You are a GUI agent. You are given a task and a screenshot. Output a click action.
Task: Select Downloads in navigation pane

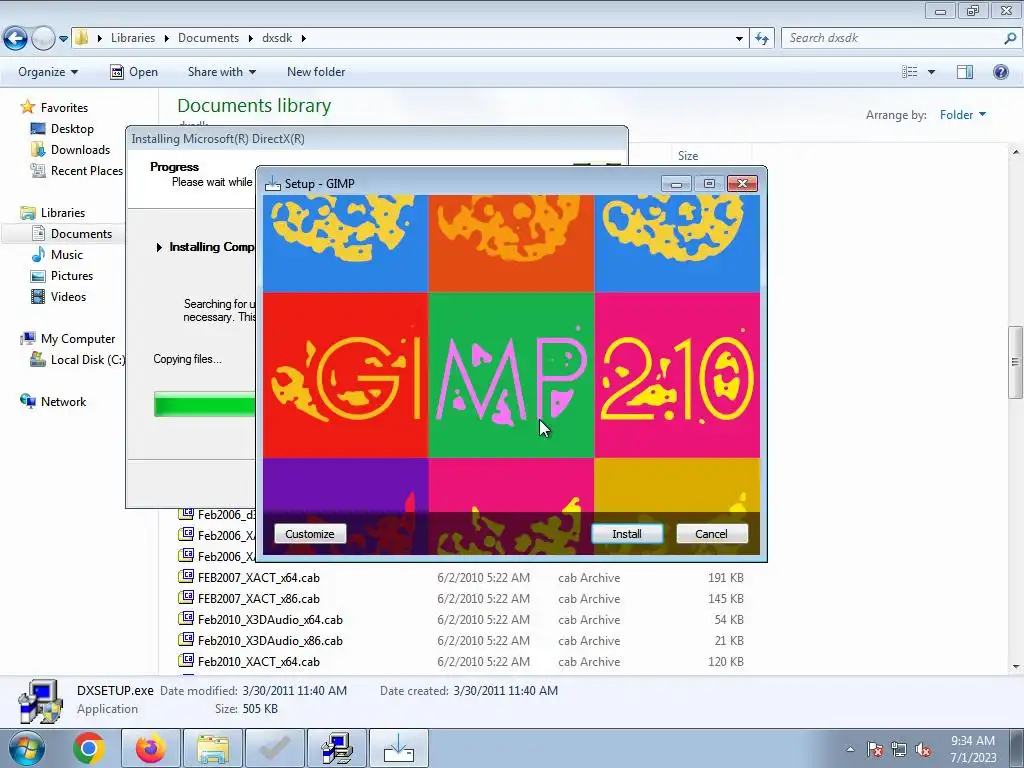click(80, 150)
